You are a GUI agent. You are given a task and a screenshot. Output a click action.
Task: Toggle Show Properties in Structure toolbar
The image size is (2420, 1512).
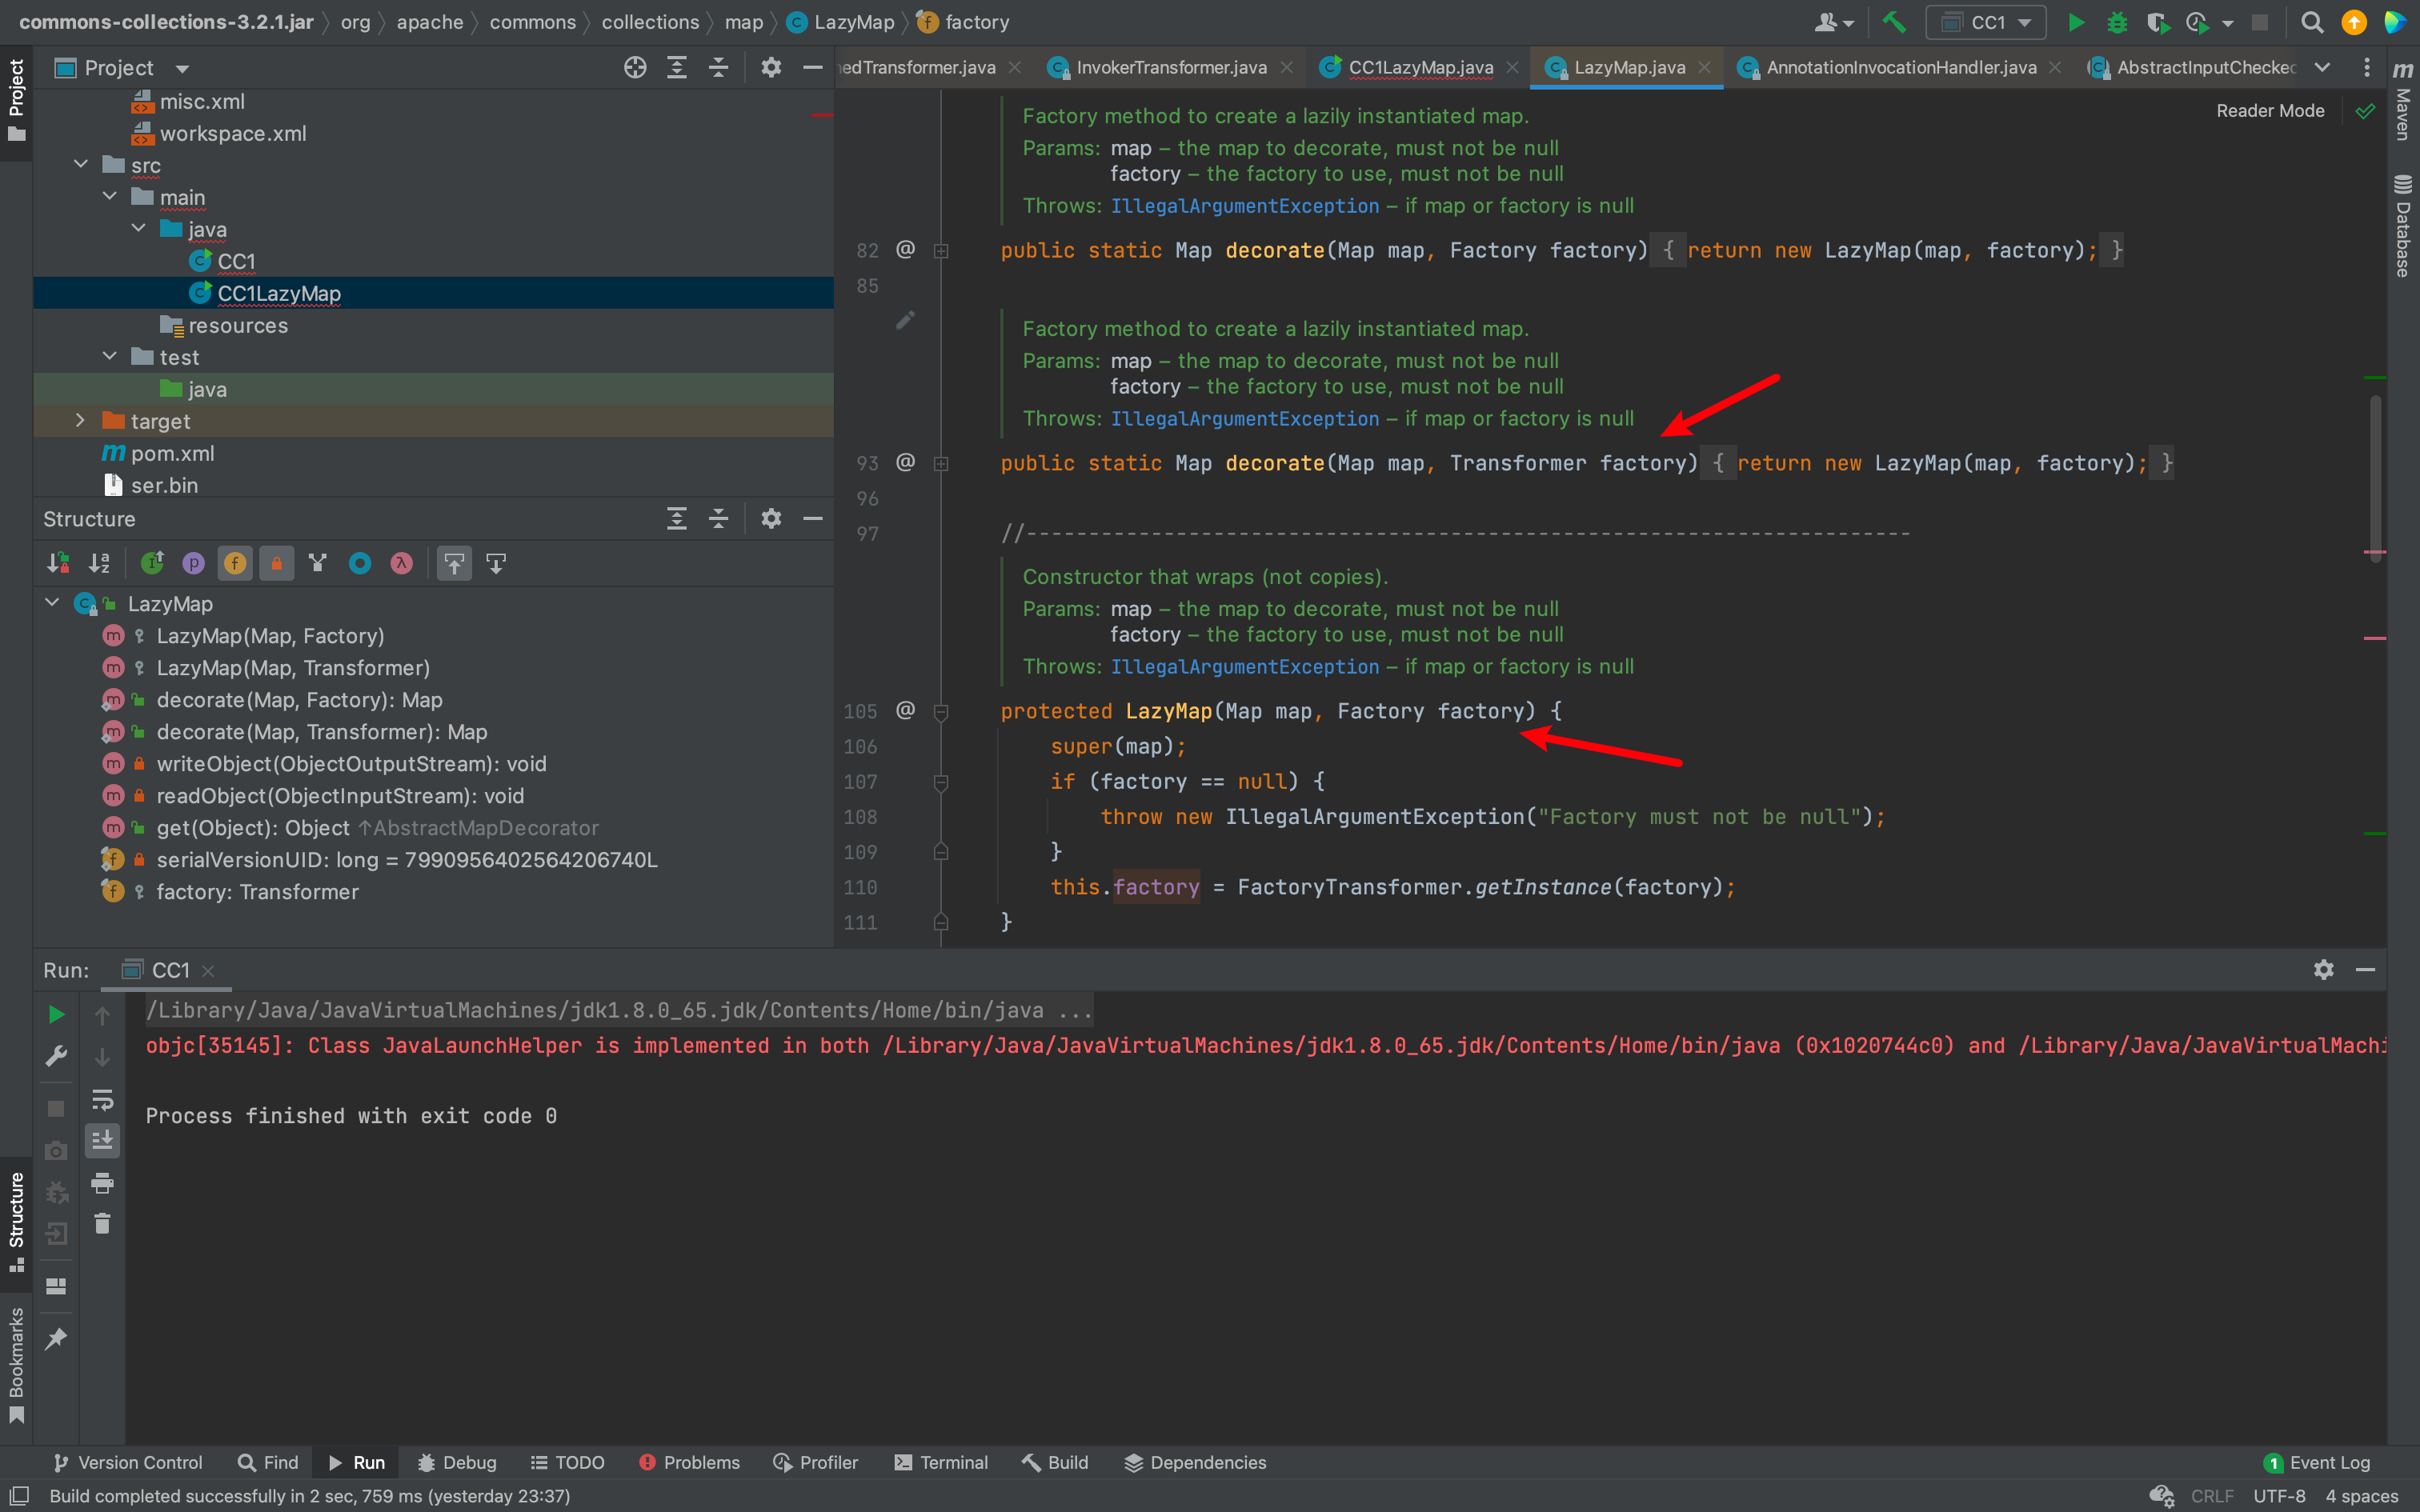point(193,563)
